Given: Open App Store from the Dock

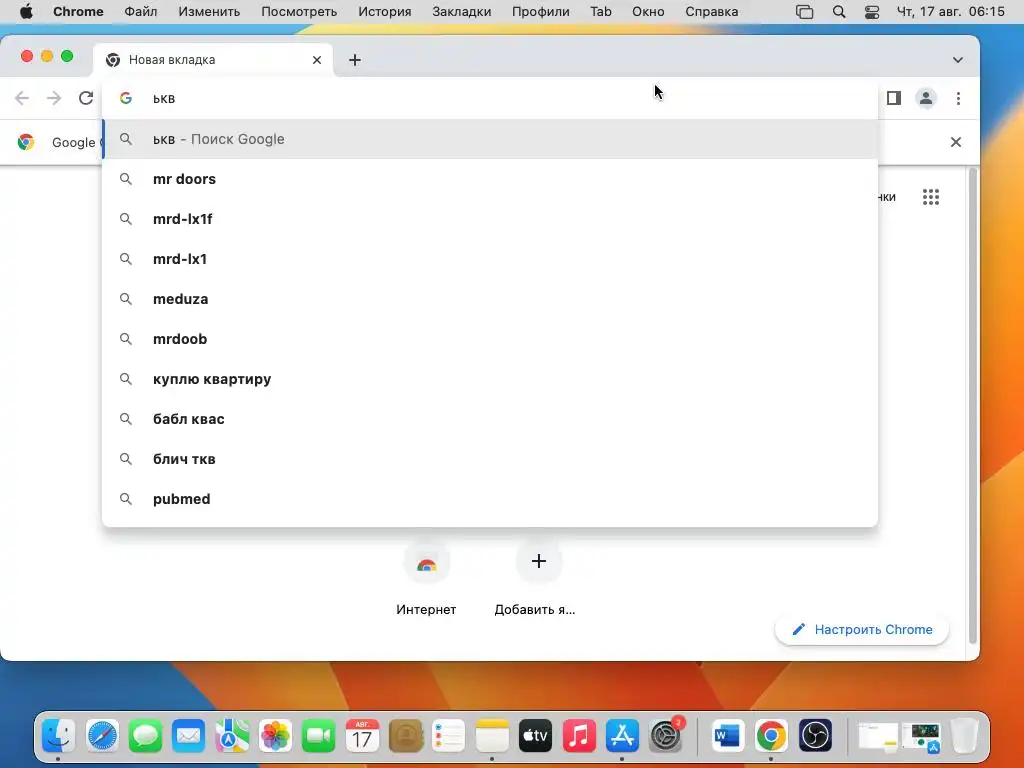Looking at the screenshot, I should [622, 736].
